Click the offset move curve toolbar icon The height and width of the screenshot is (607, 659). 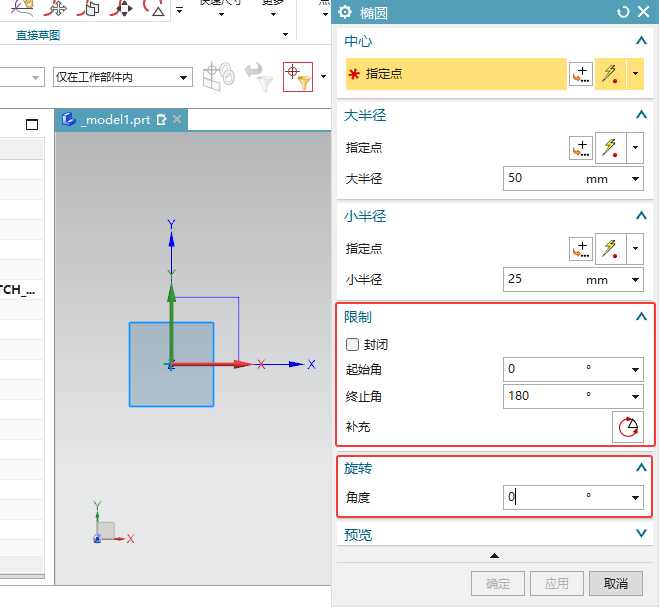[x=88, y=8]
